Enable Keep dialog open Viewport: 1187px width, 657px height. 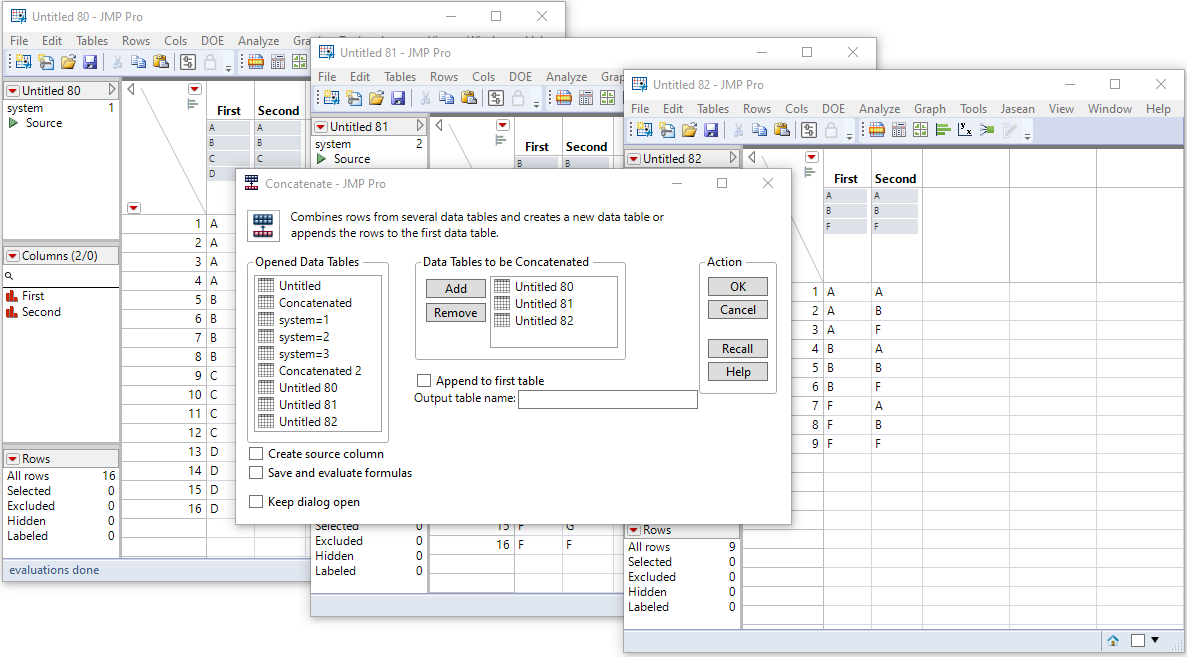coord(256,501)
